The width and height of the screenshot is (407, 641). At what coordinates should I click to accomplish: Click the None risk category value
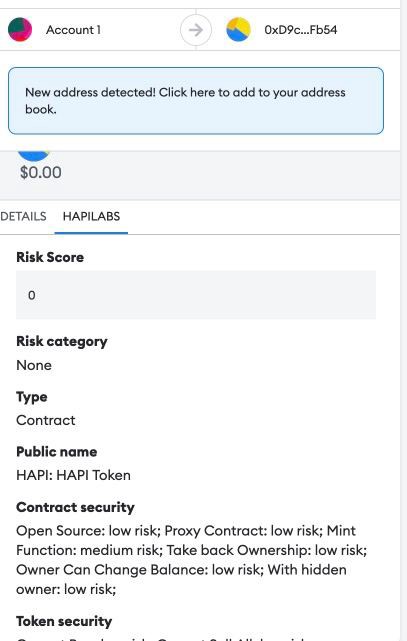coord(34,365)
